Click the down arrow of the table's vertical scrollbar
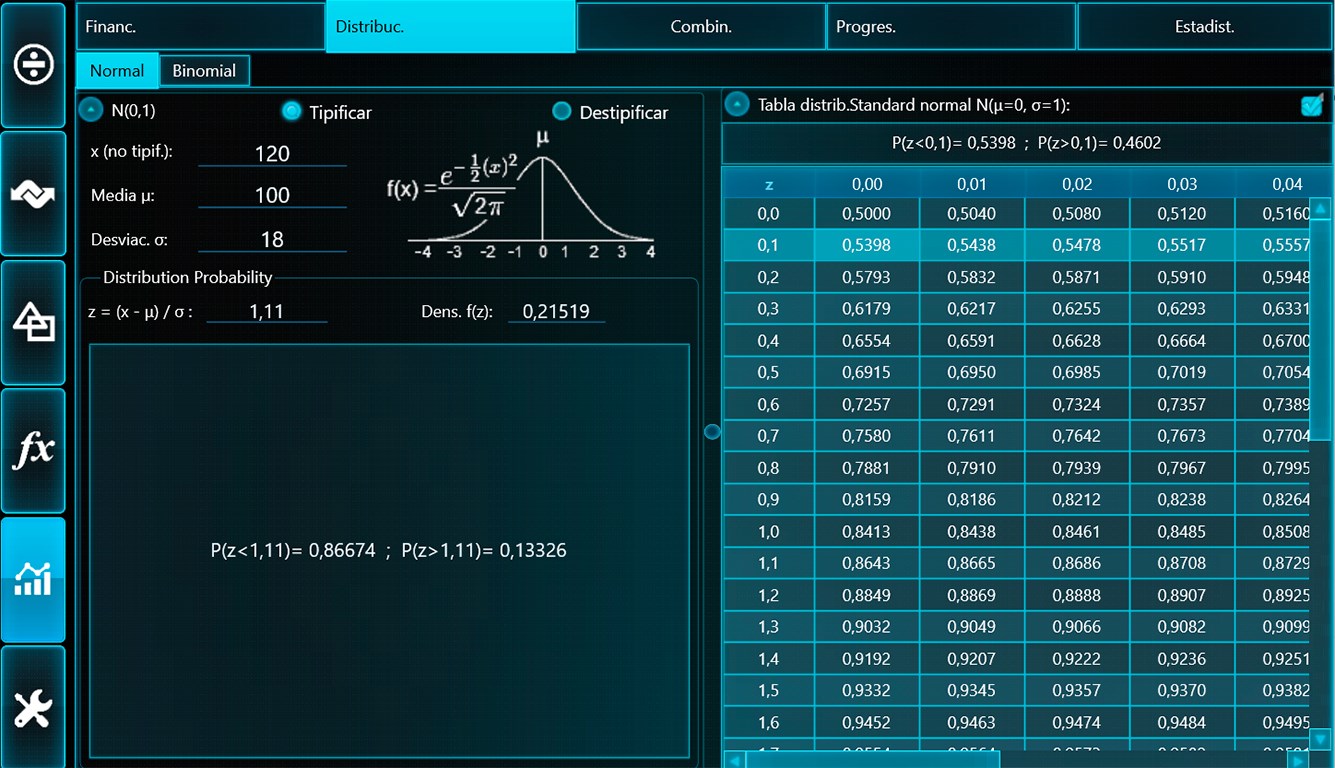Viewport: 1335px width, 768px height. click(1320, 738)
